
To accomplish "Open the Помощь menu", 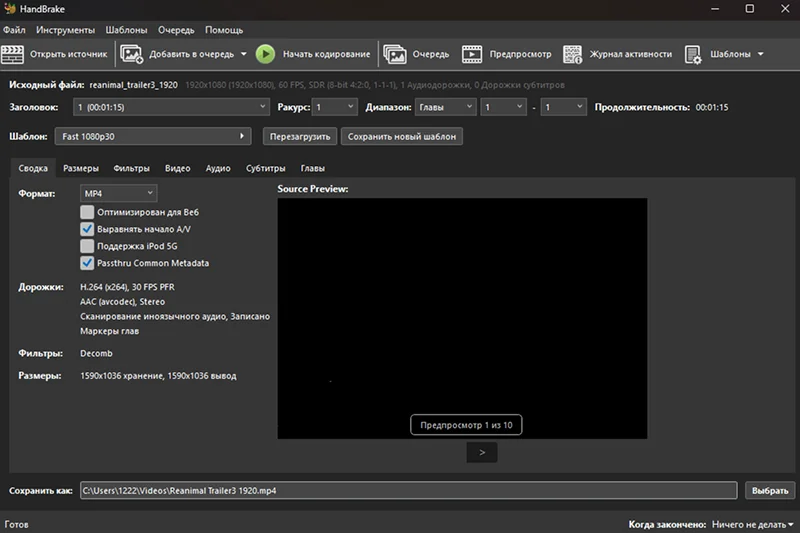I will coord(224,30).
